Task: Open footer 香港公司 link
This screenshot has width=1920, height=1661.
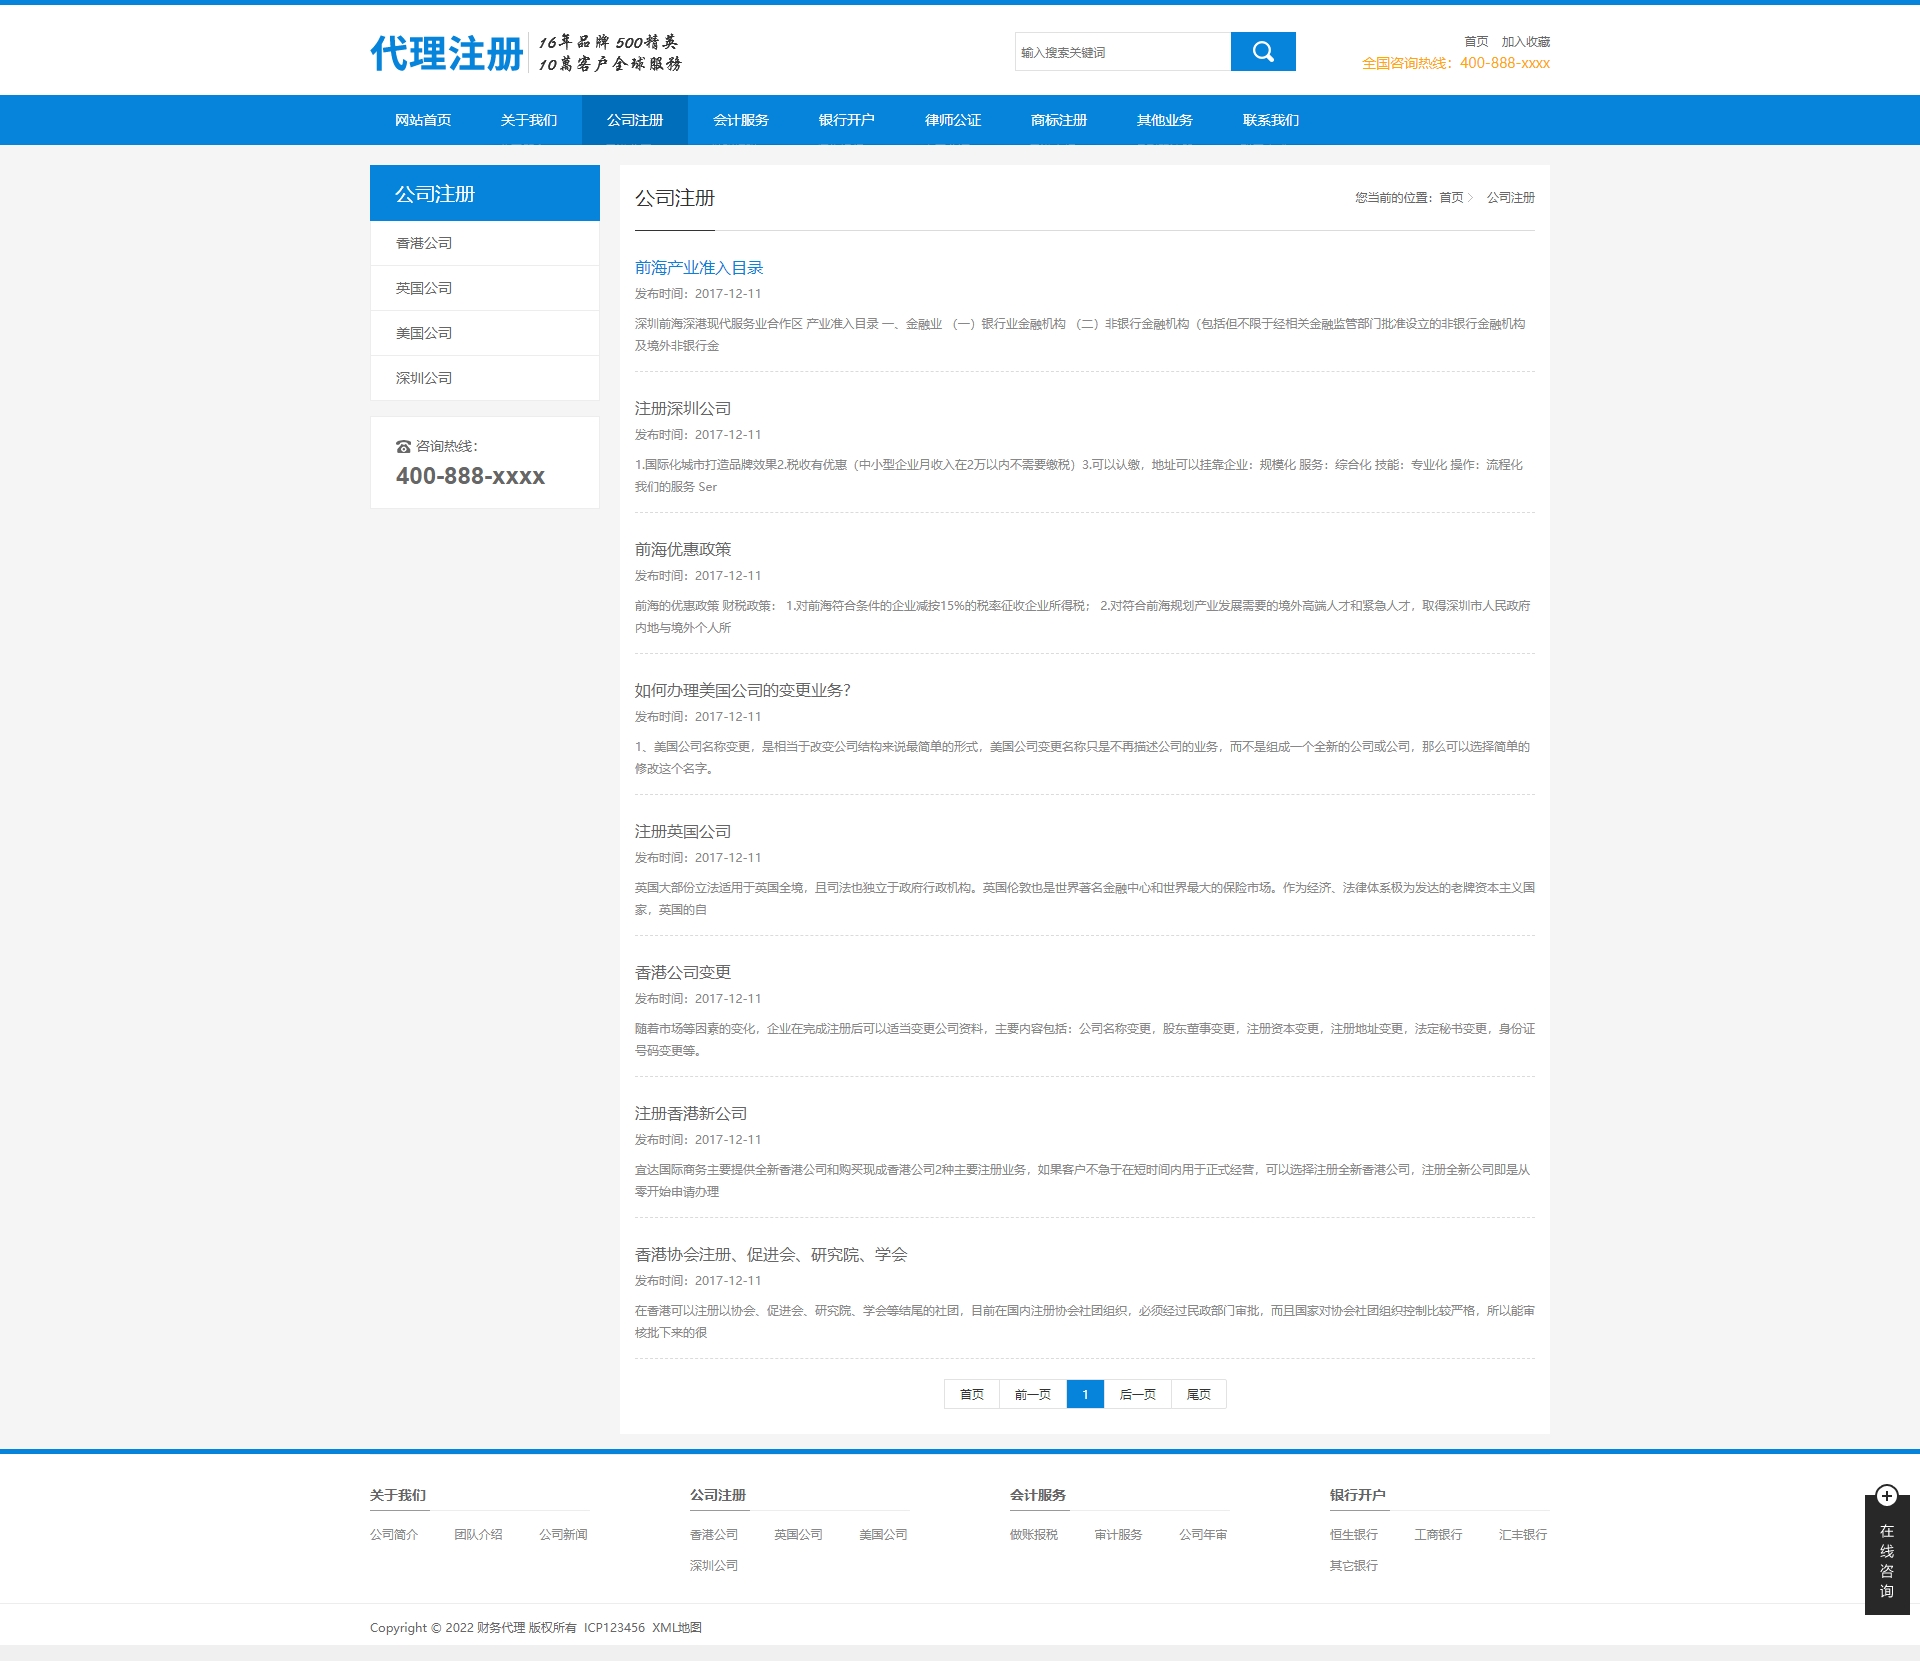Action: click(x=714, y=1535)
